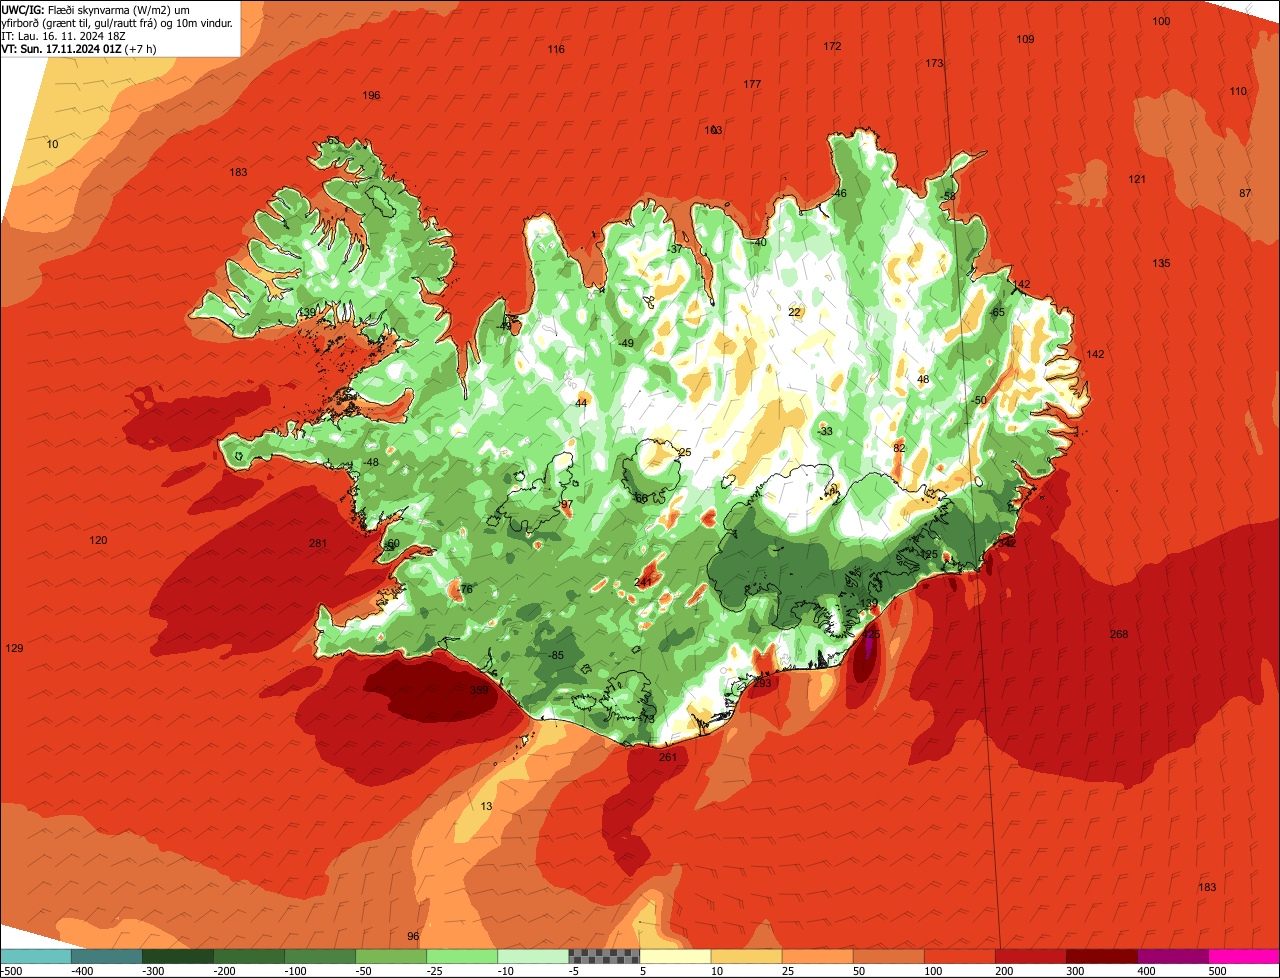Screen dimensions: 1280x978
Task: Click the map value 109
Action: [1025, 40]
